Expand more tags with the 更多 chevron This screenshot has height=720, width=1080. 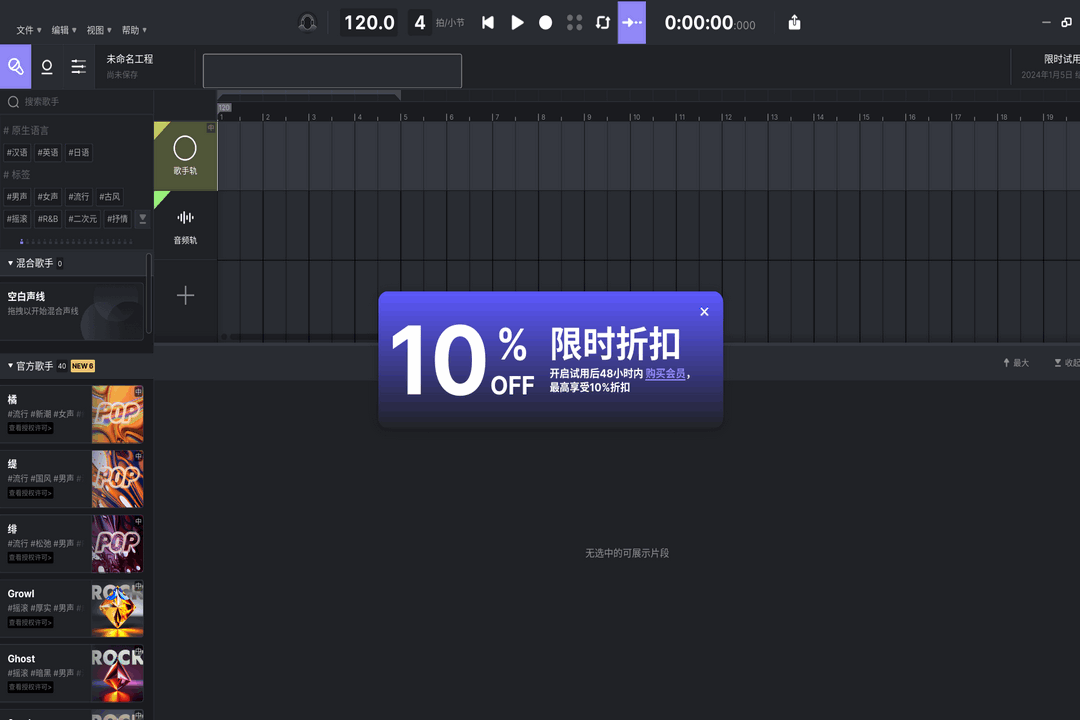[x=142, y=218]
